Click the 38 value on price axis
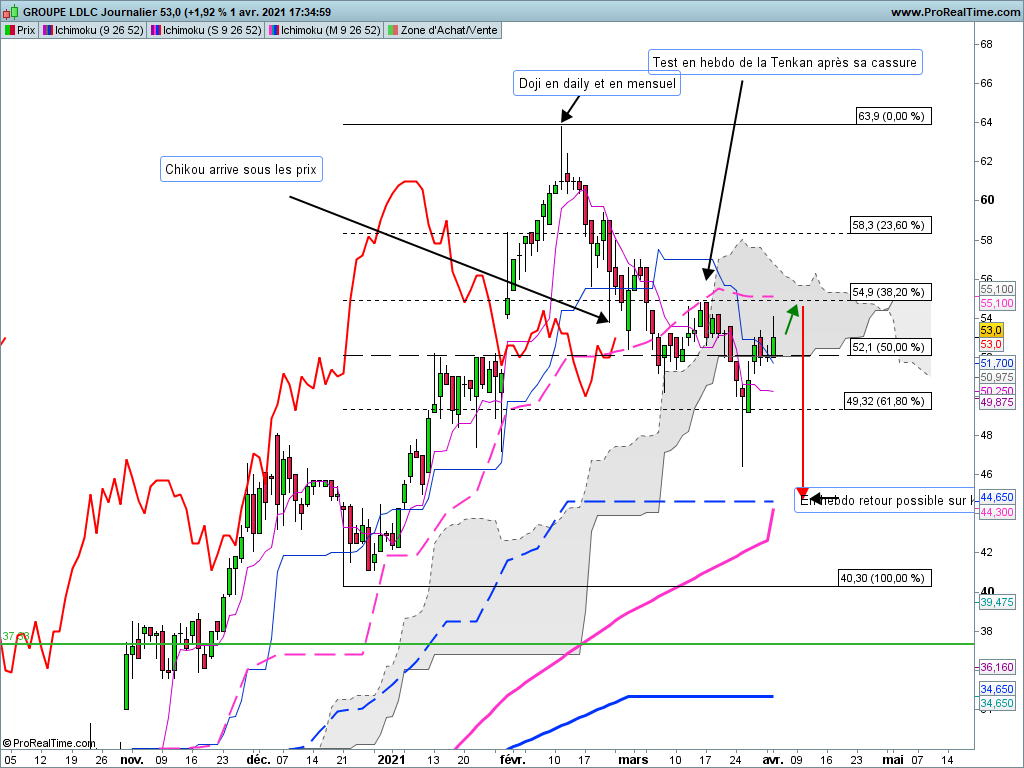The height and width of the screenshot is (768, 1024). pyautogui.click(x=986, y=631)
